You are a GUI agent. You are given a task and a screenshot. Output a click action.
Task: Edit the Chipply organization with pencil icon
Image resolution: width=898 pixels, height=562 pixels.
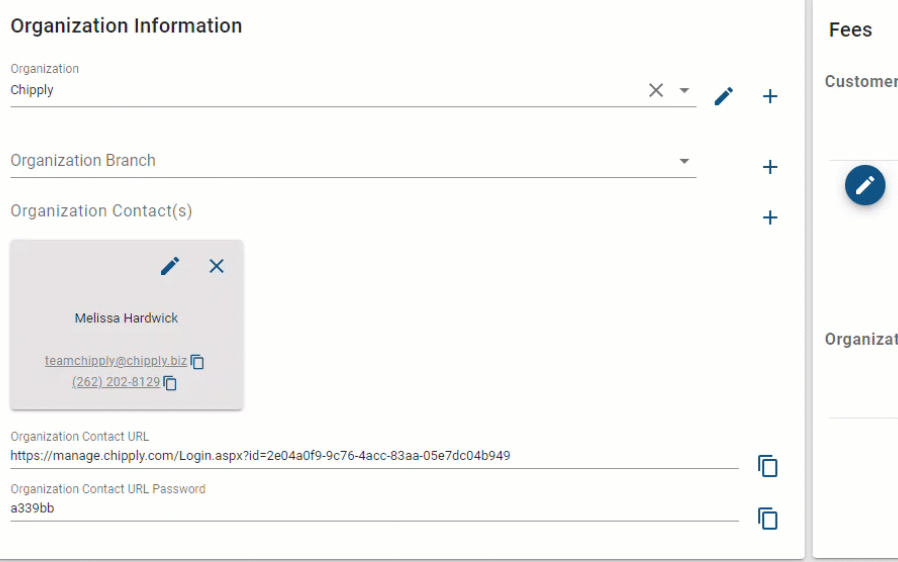[x=723, y=96]
